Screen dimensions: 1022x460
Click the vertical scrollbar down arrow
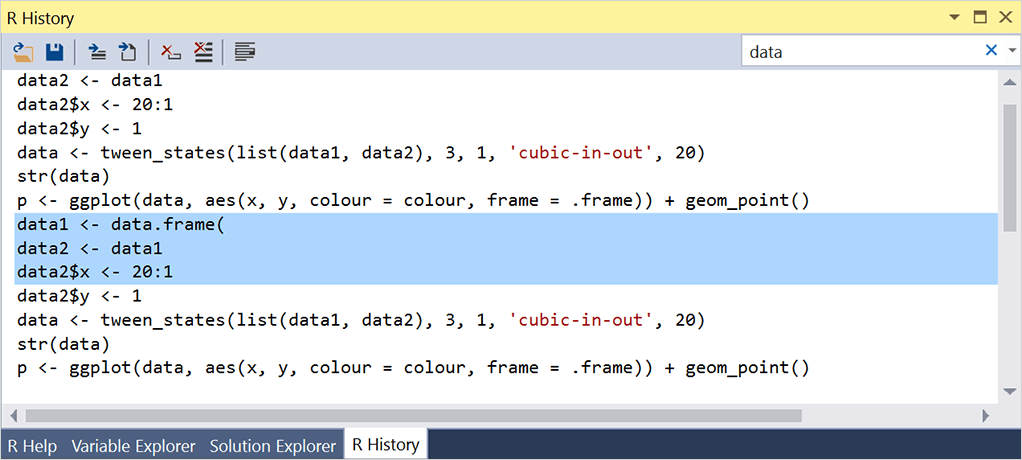(x=1010, y=391)
